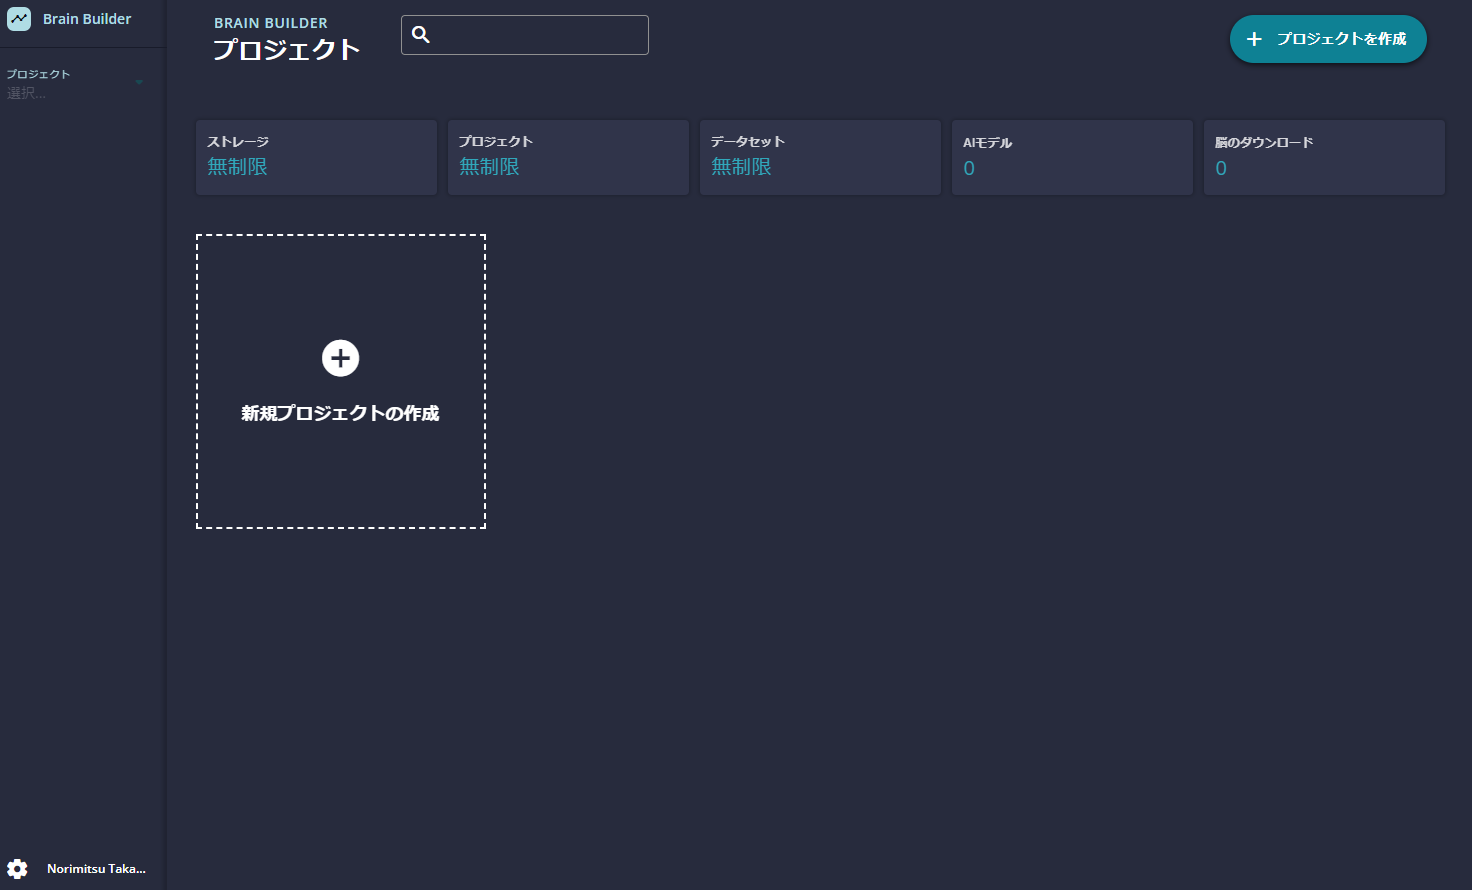Open the プロジェクト selector dropdown in sidebar

77,83
